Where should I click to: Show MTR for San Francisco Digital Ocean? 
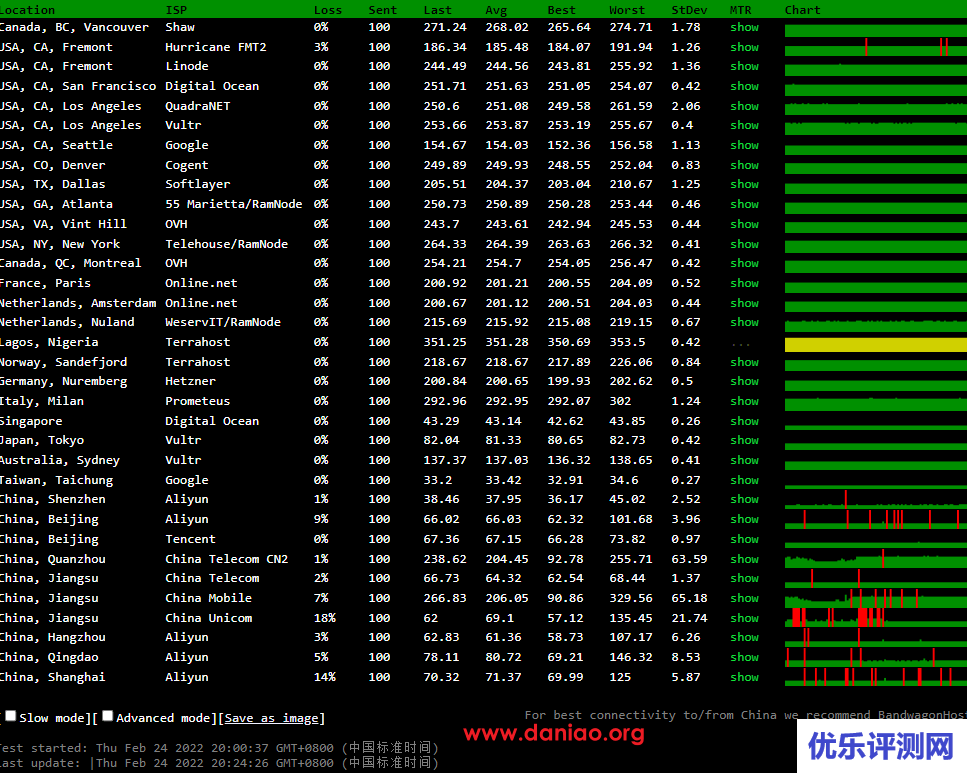click(744, 86)
